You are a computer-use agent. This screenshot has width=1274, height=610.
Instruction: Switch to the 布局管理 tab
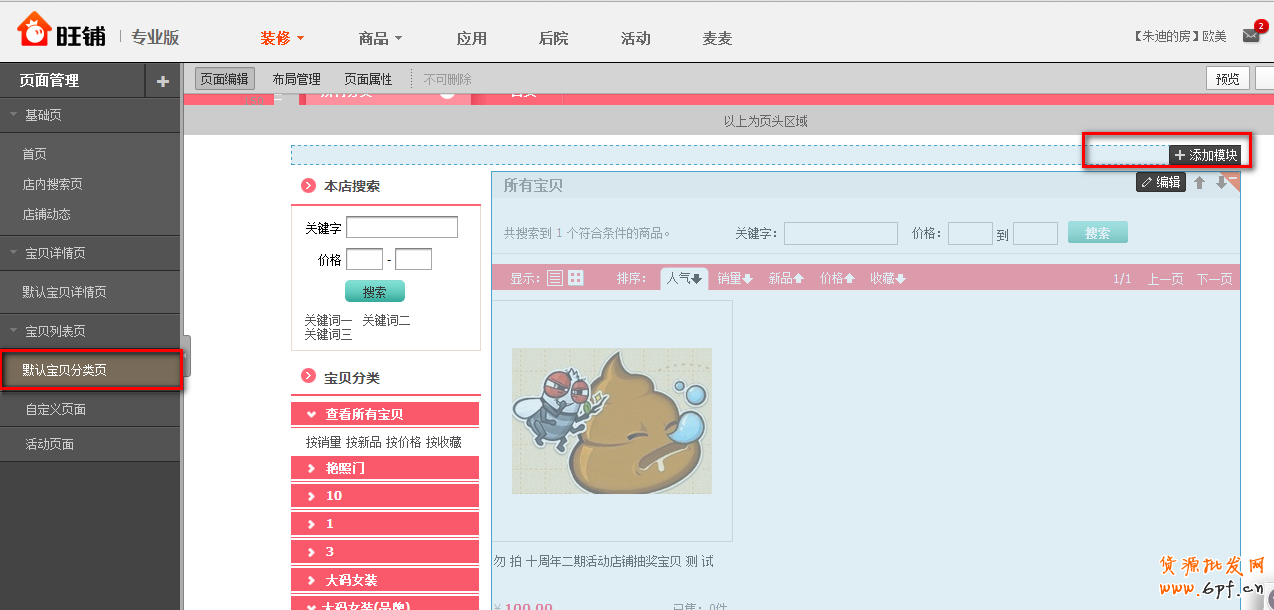[x=296, y=77]
